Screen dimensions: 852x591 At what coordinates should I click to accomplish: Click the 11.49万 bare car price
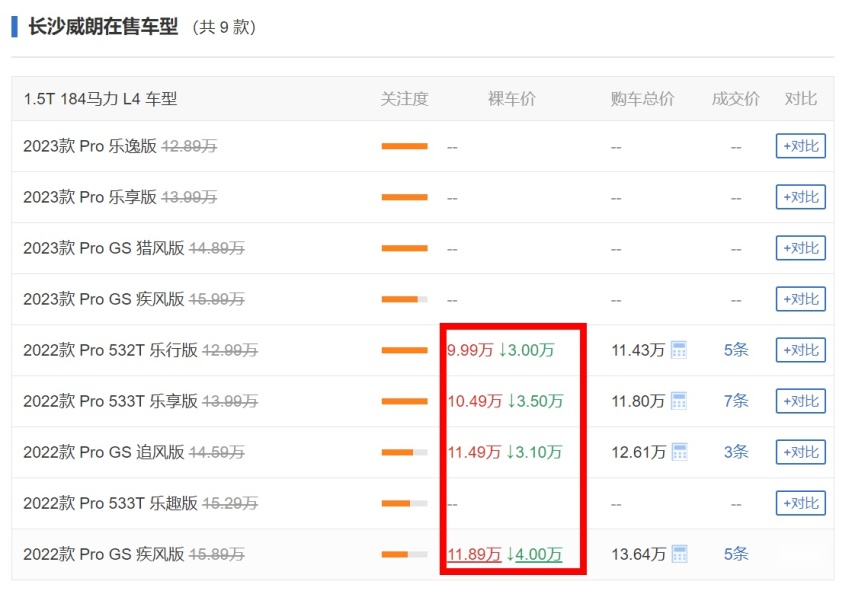click(x=474, y=452)
